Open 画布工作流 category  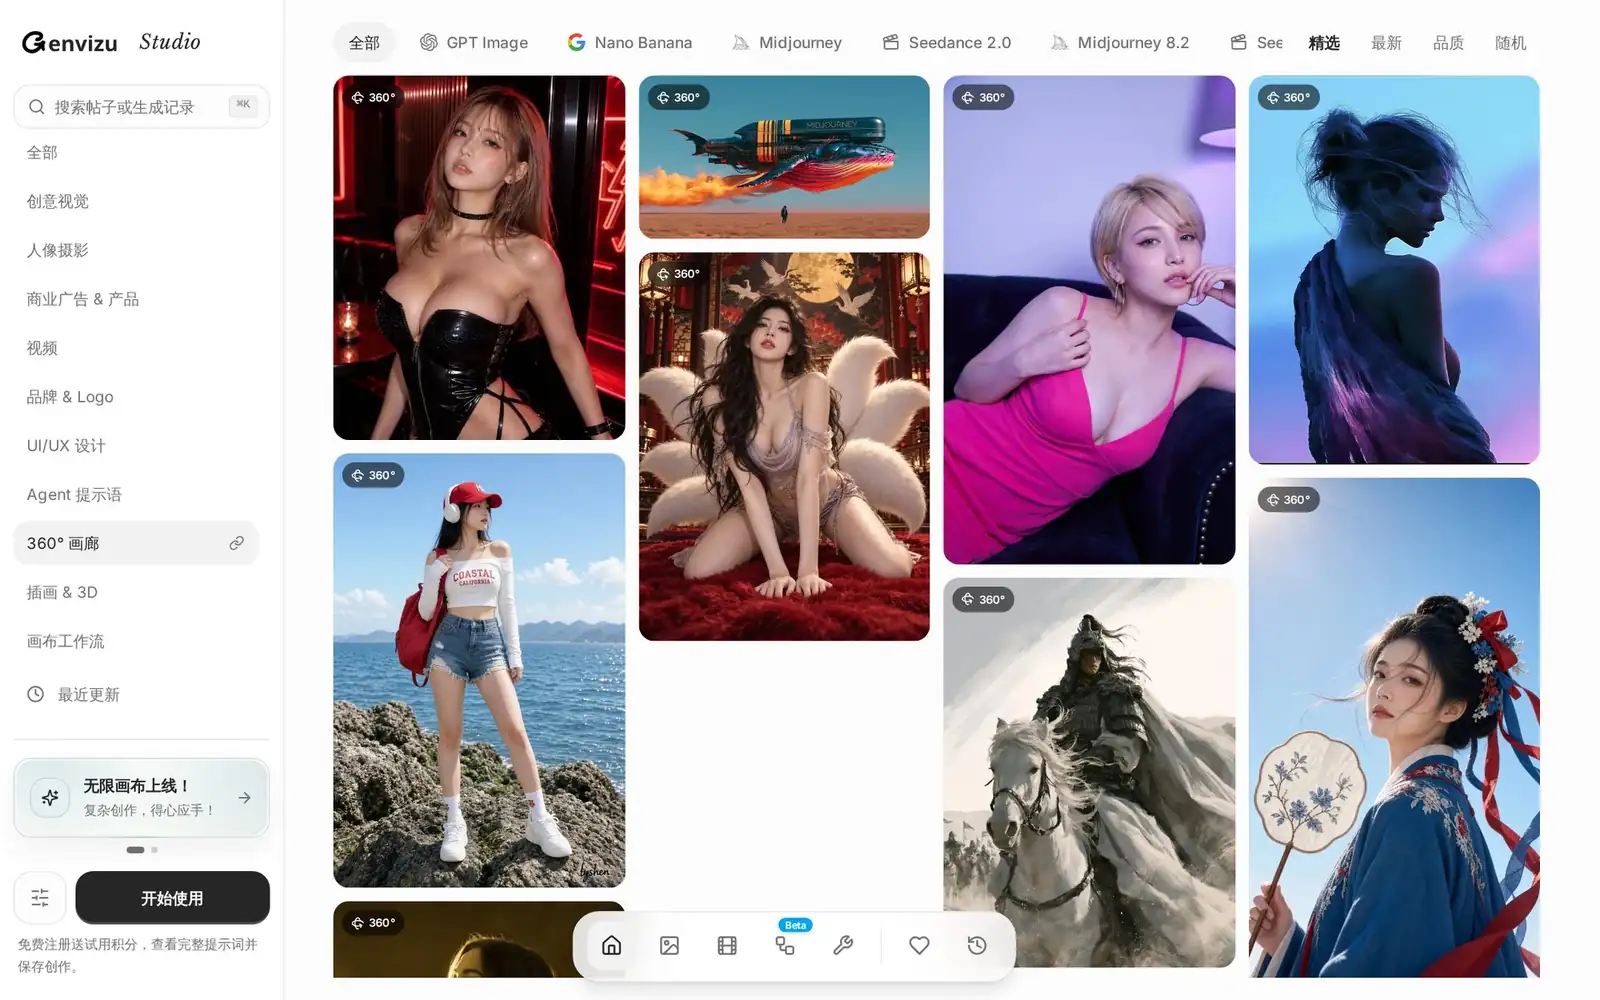tap(136, 641)
